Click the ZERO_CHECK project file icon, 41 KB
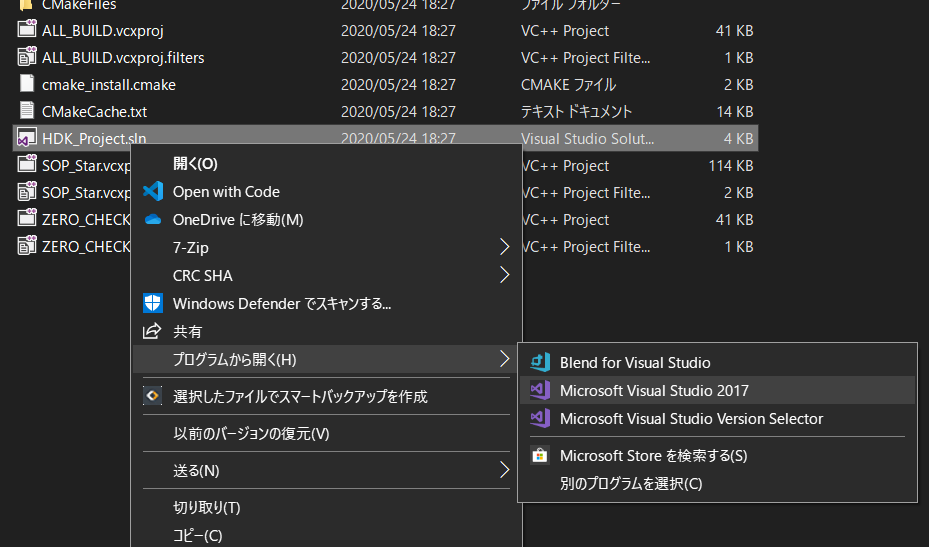The width and height of the screenshot is (929, 547). [26, 219]
